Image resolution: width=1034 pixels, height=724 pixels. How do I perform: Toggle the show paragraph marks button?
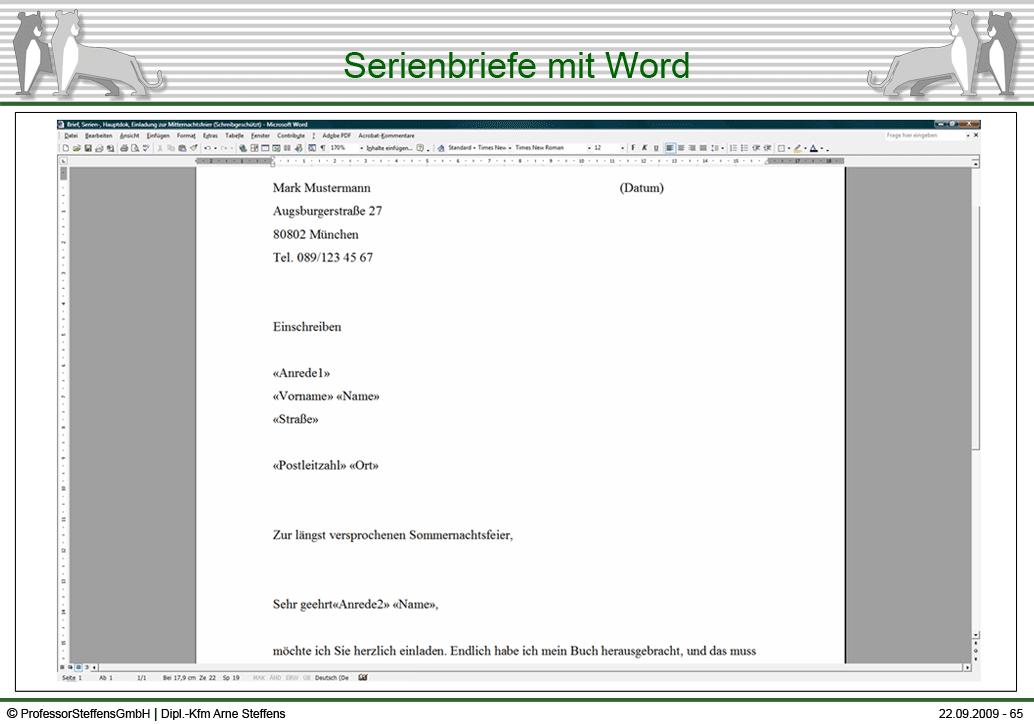pyautogui.click(x=322, y=148)
